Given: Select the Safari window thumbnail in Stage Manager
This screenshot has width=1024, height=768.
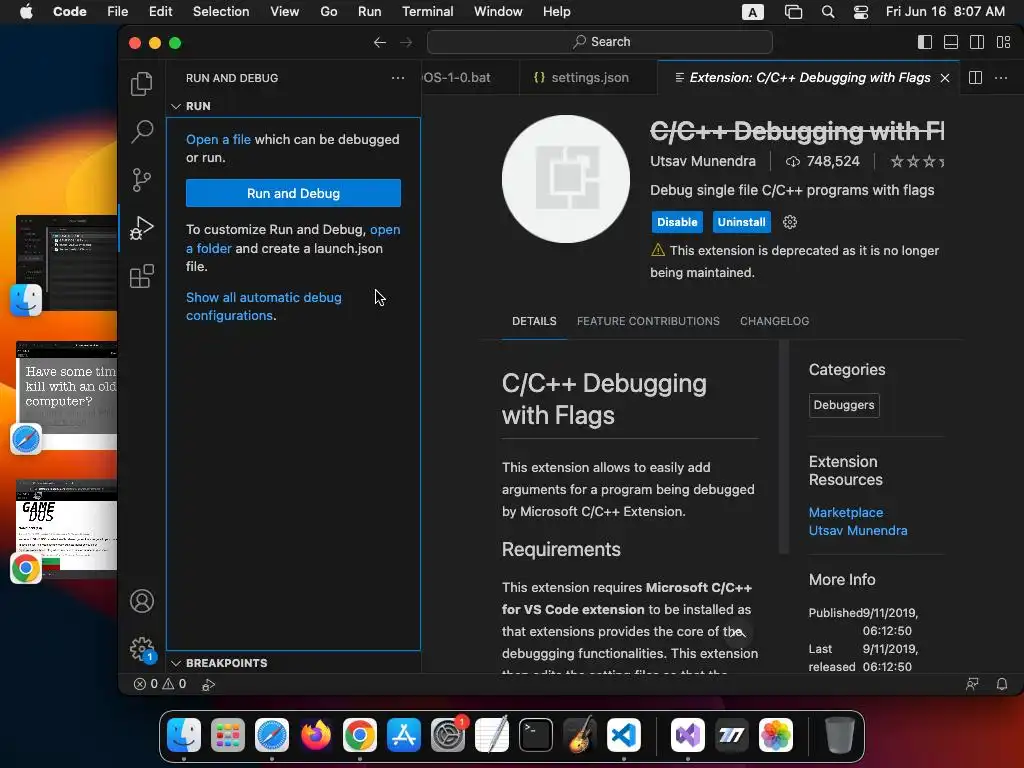Looking at the screenshot, I should 66,396.
